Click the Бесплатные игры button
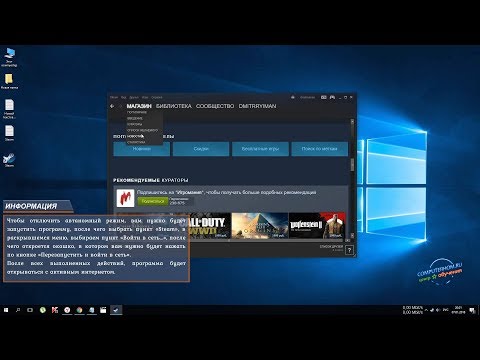Viewport: 480px width, 360px height. tap(260, 149)
